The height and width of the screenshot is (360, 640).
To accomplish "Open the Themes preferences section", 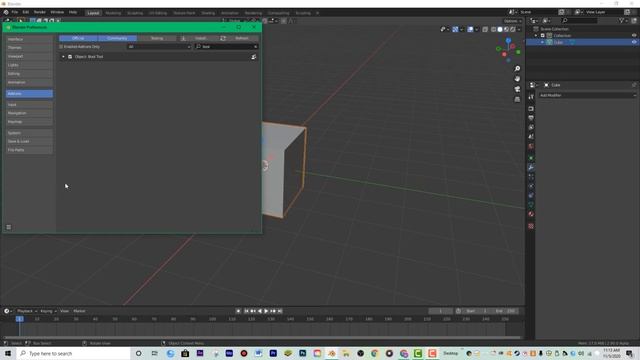I will pos(29,48).
